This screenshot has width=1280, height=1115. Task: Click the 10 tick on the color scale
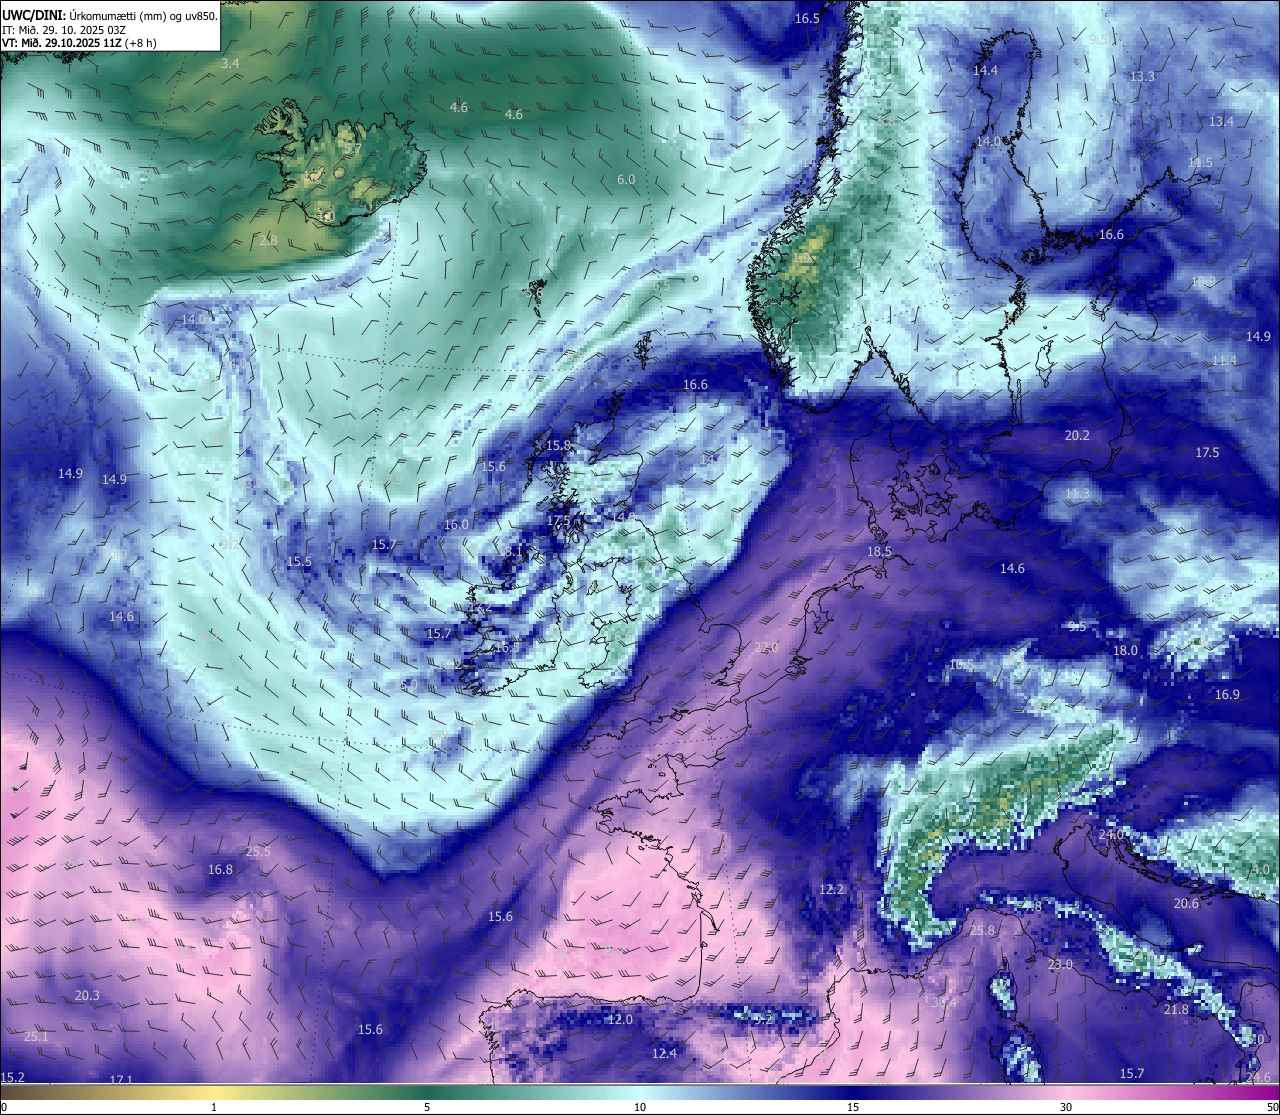coord(640,1107)
